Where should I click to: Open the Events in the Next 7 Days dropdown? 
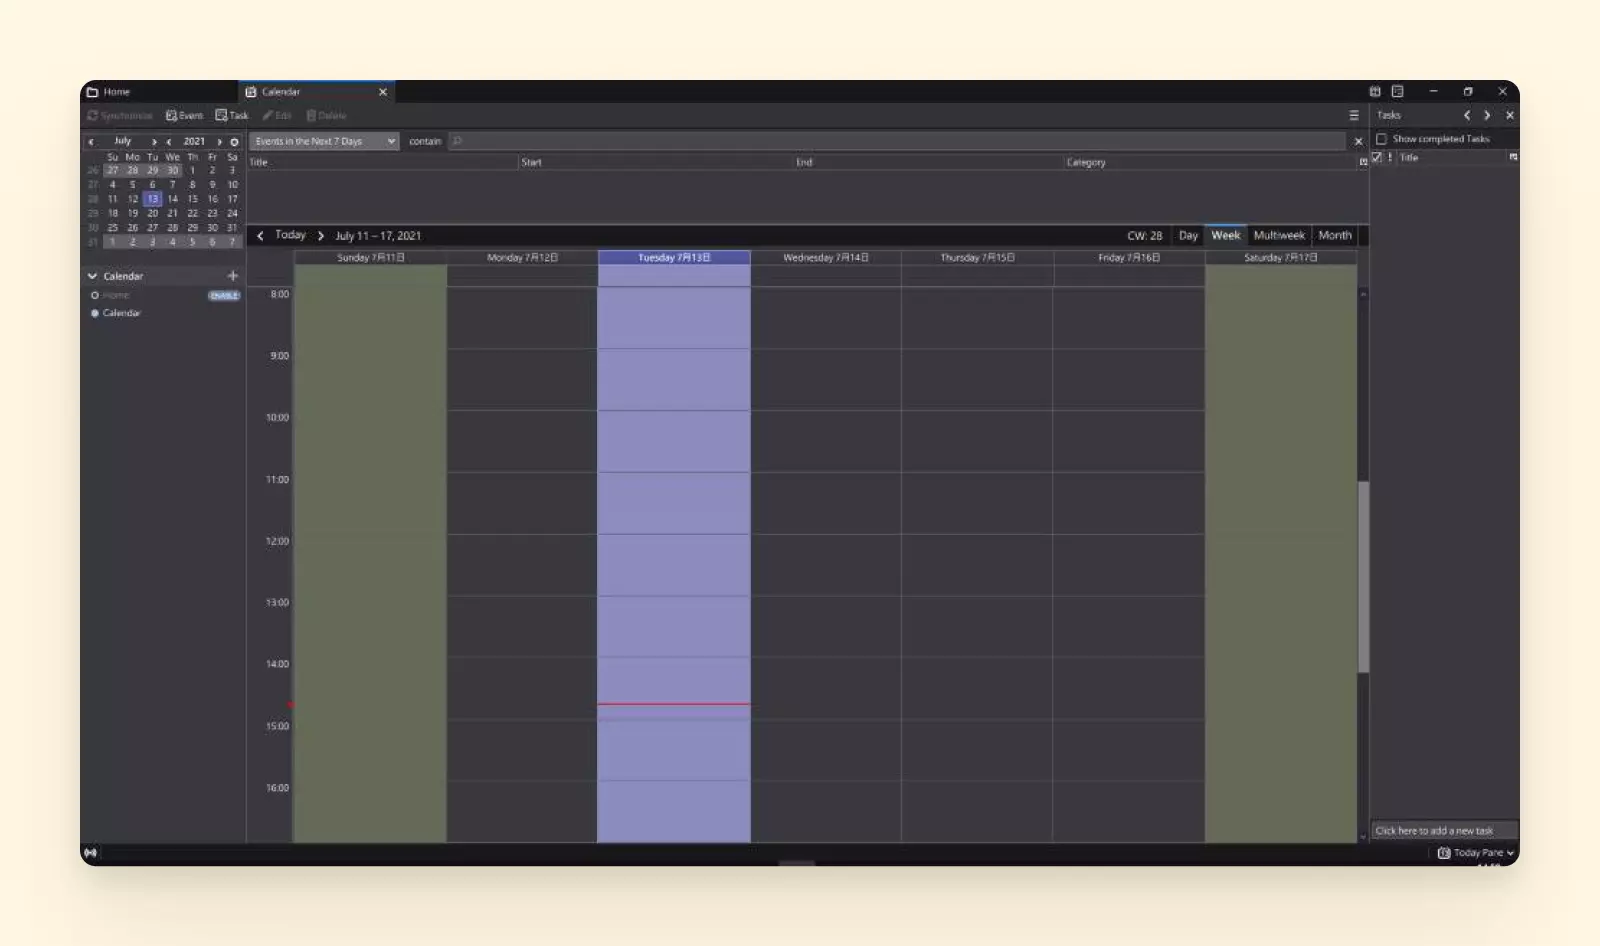(324, 142)
